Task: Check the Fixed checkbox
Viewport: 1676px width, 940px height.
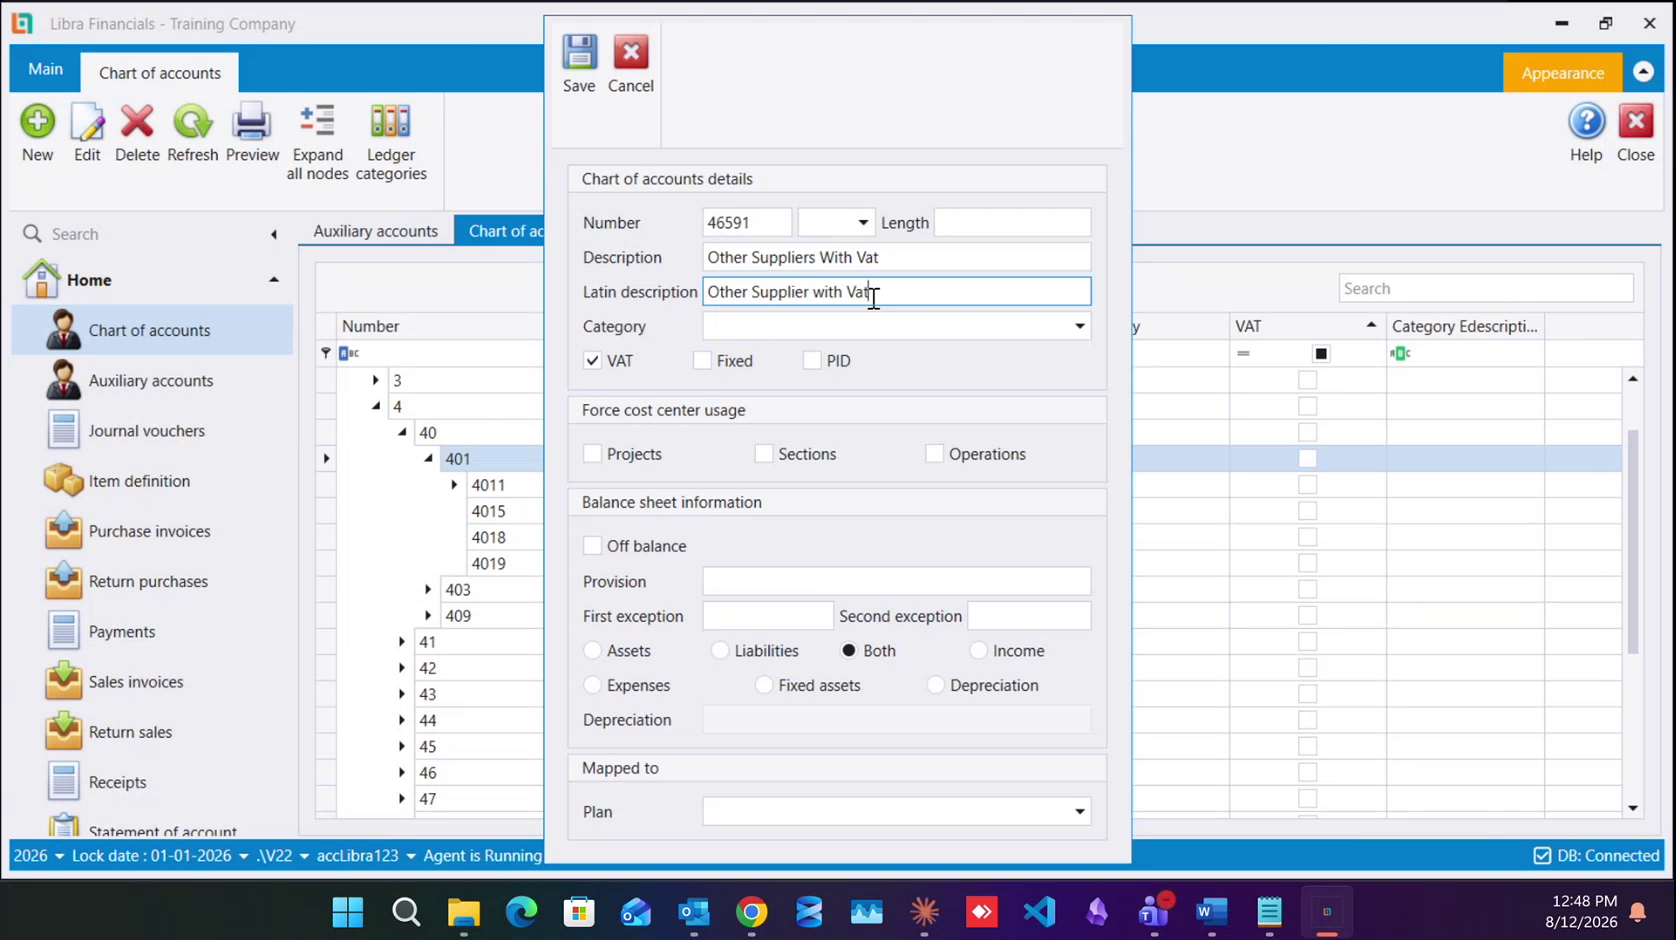Action: coord(702,361)
